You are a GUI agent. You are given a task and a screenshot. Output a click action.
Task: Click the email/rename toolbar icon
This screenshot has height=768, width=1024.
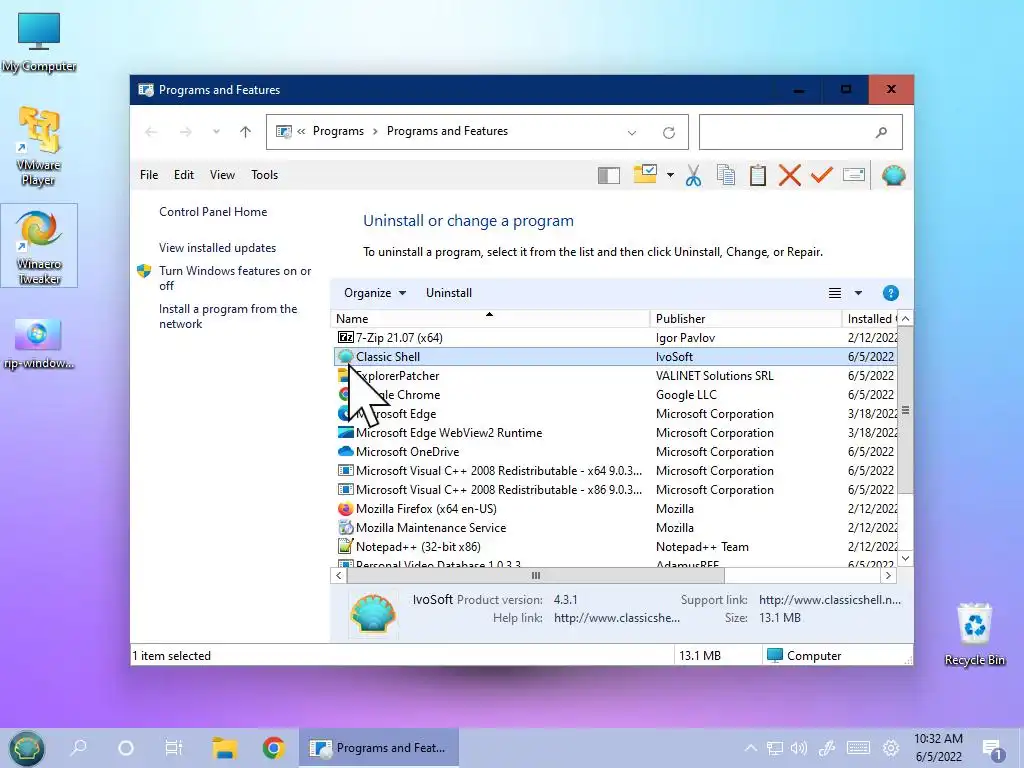[854, 174]
